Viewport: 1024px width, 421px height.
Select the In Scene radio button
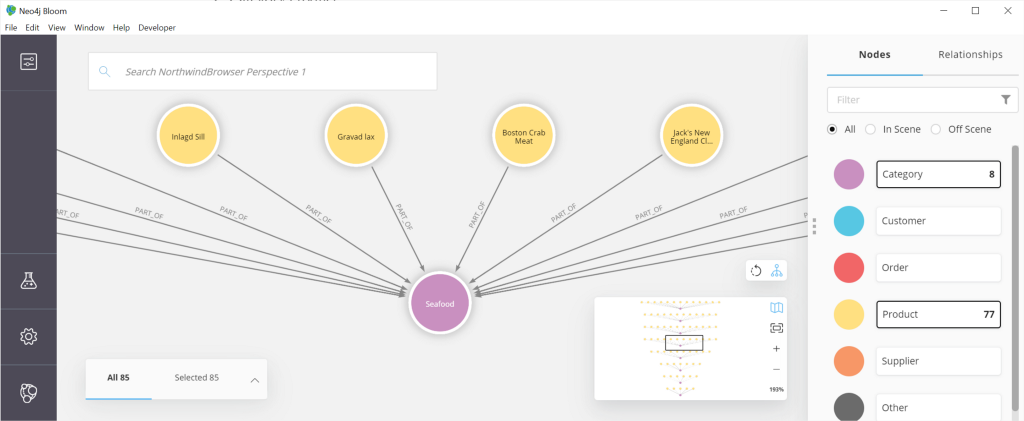[870, 129]
